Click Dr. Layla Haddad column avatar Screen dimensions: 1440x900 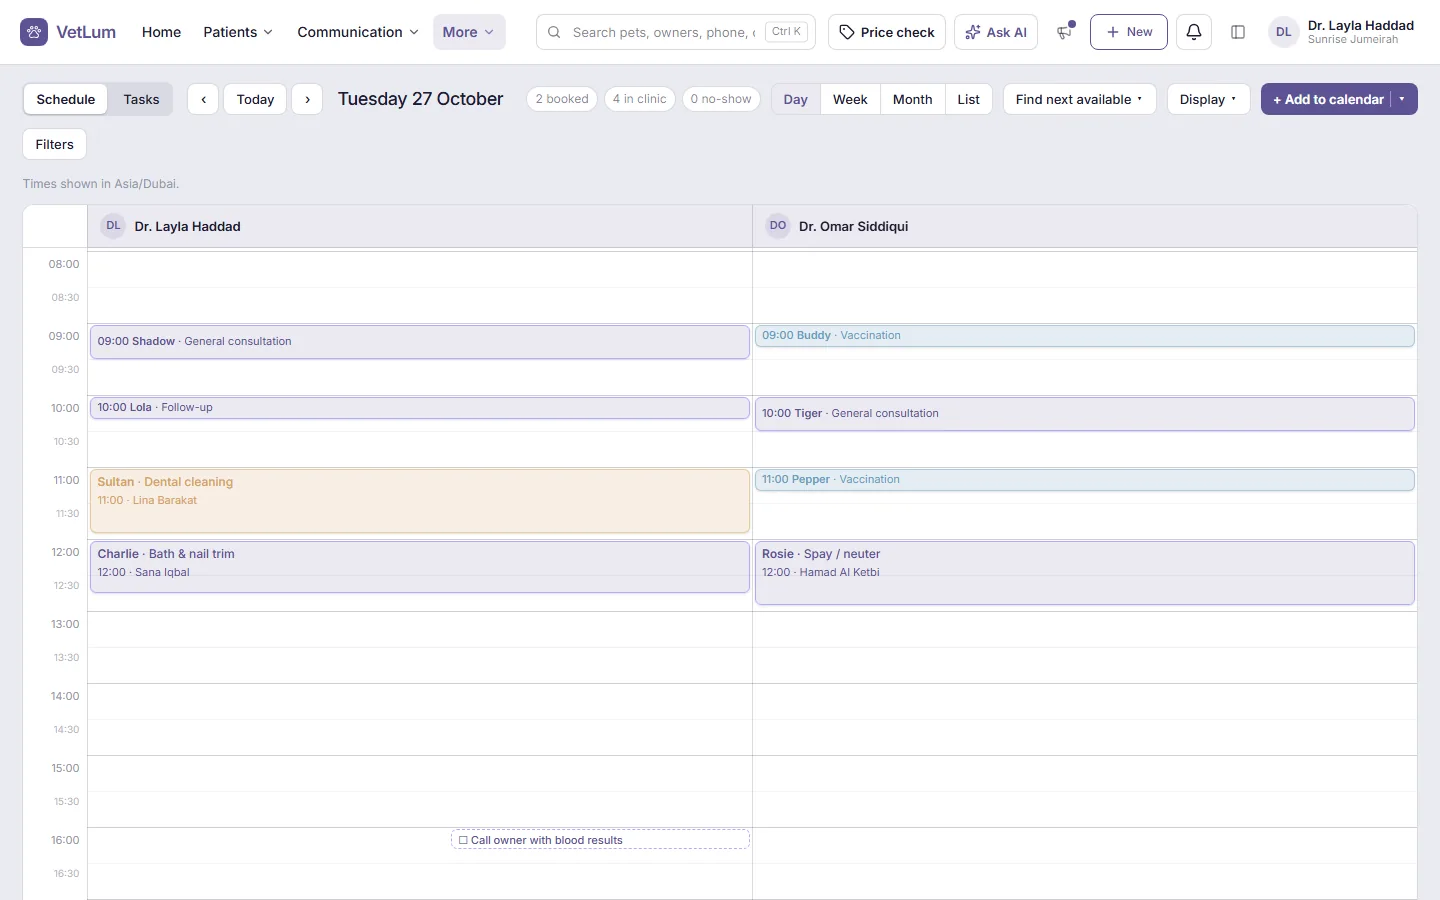coord(113,226)
